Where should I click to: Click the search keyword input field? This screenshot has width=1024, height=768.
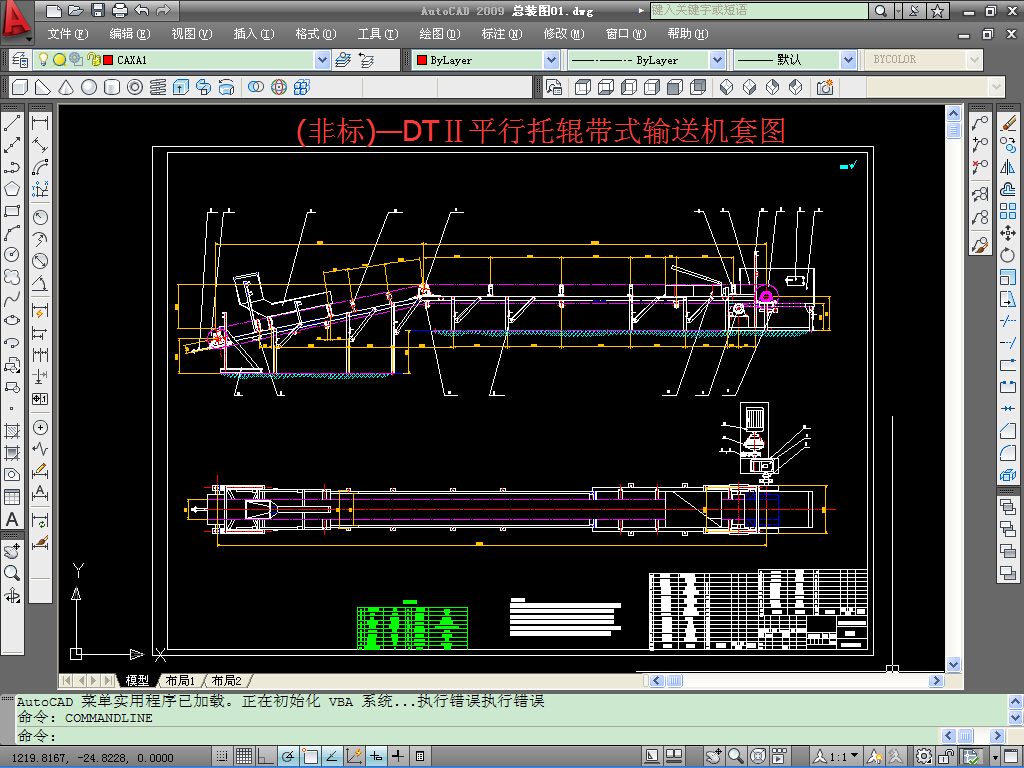point(759,10)
